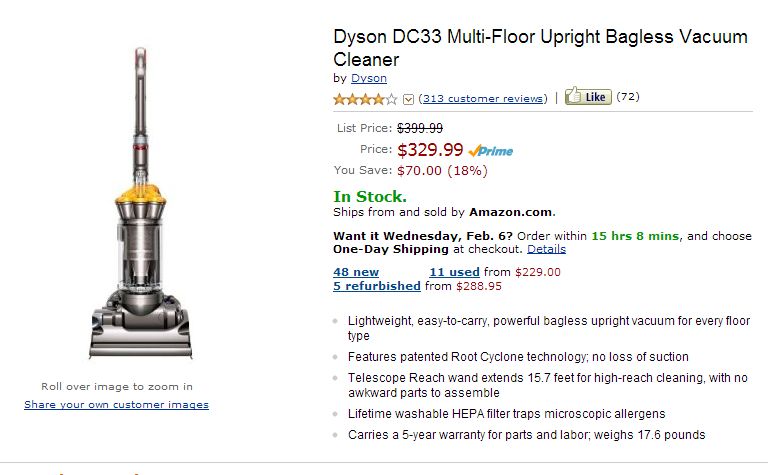
Task: View the 11 used offers
Action: pos(454,271)
